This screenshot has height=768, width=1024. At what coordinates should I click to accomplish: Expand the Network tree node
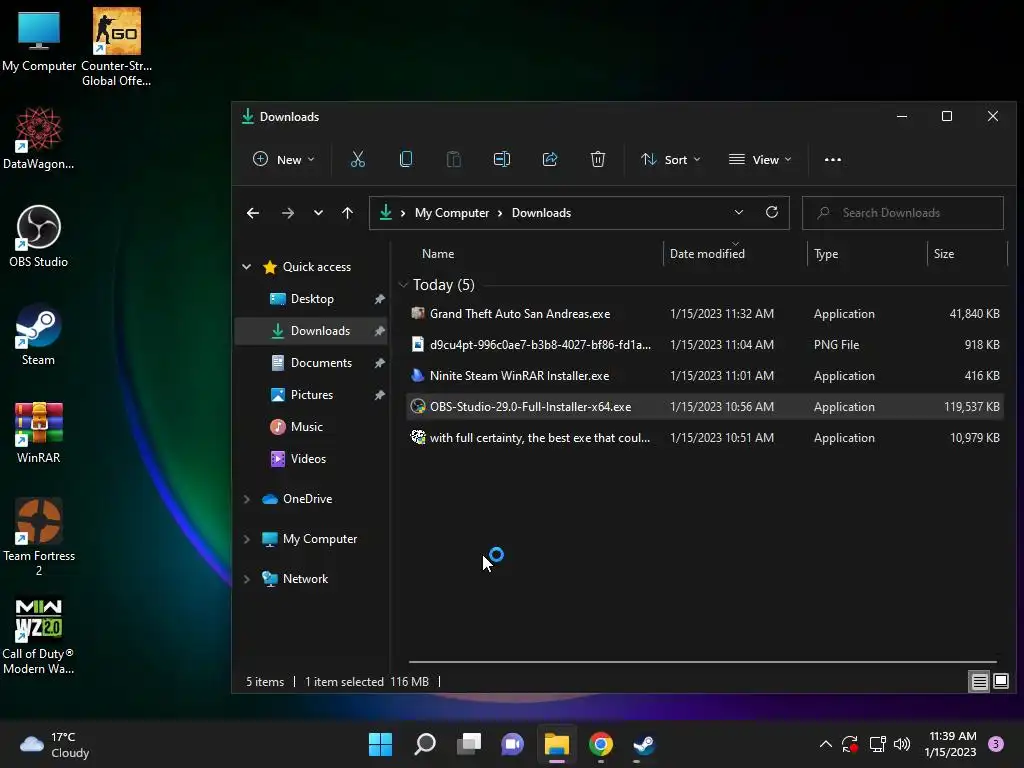(246, 579)
